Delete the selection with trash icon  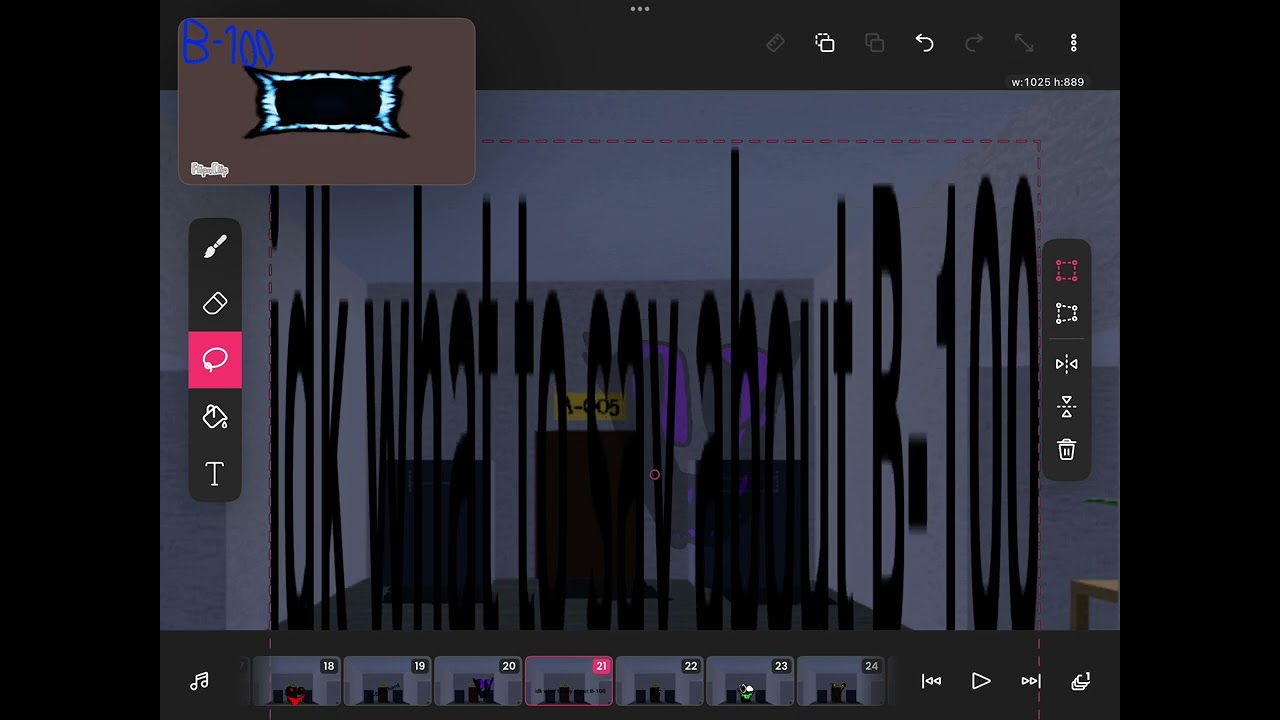click(1067, 450)
